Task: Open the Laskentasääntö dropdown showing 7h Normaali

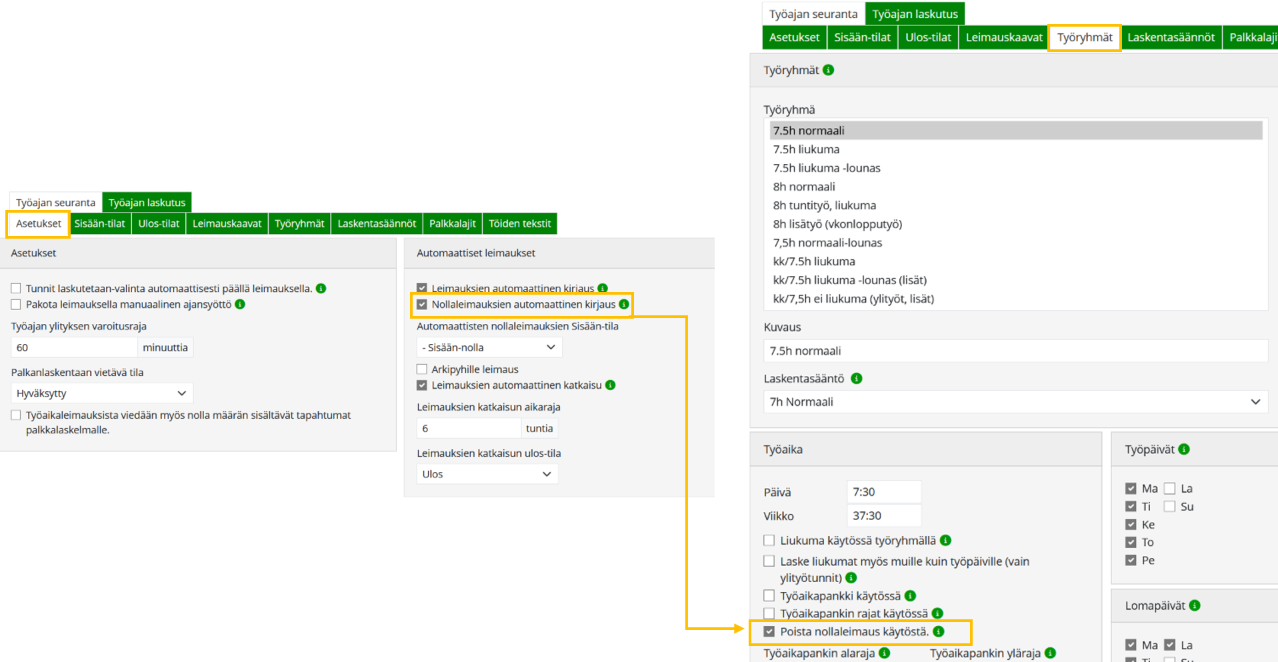Action: point(1015,402)
